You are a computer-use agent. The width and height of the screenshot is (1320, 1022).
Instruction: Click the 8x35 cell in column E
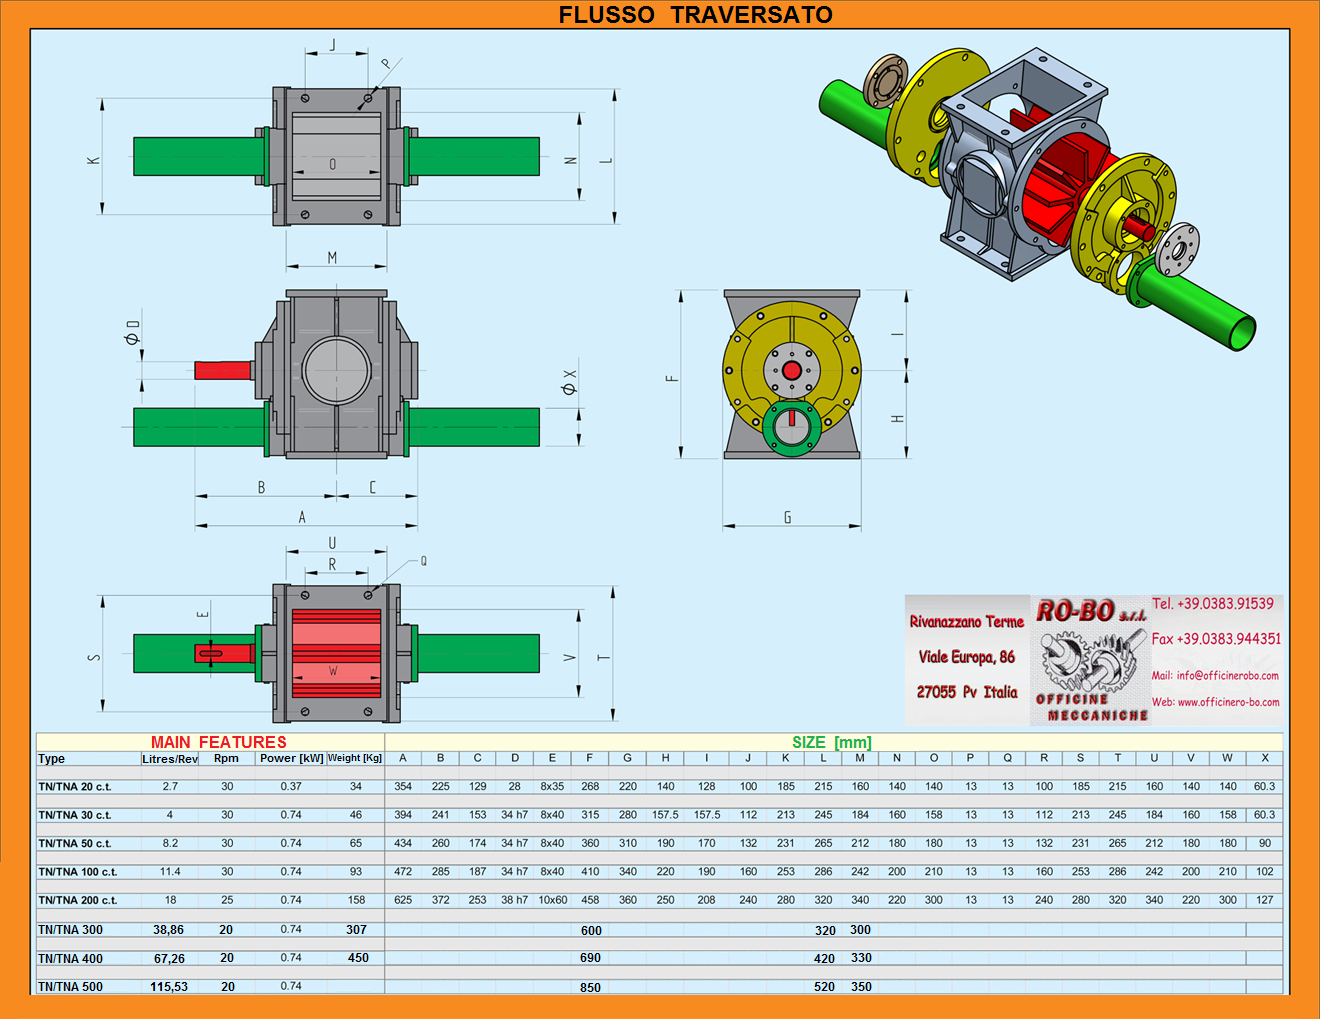coord(552,787)
